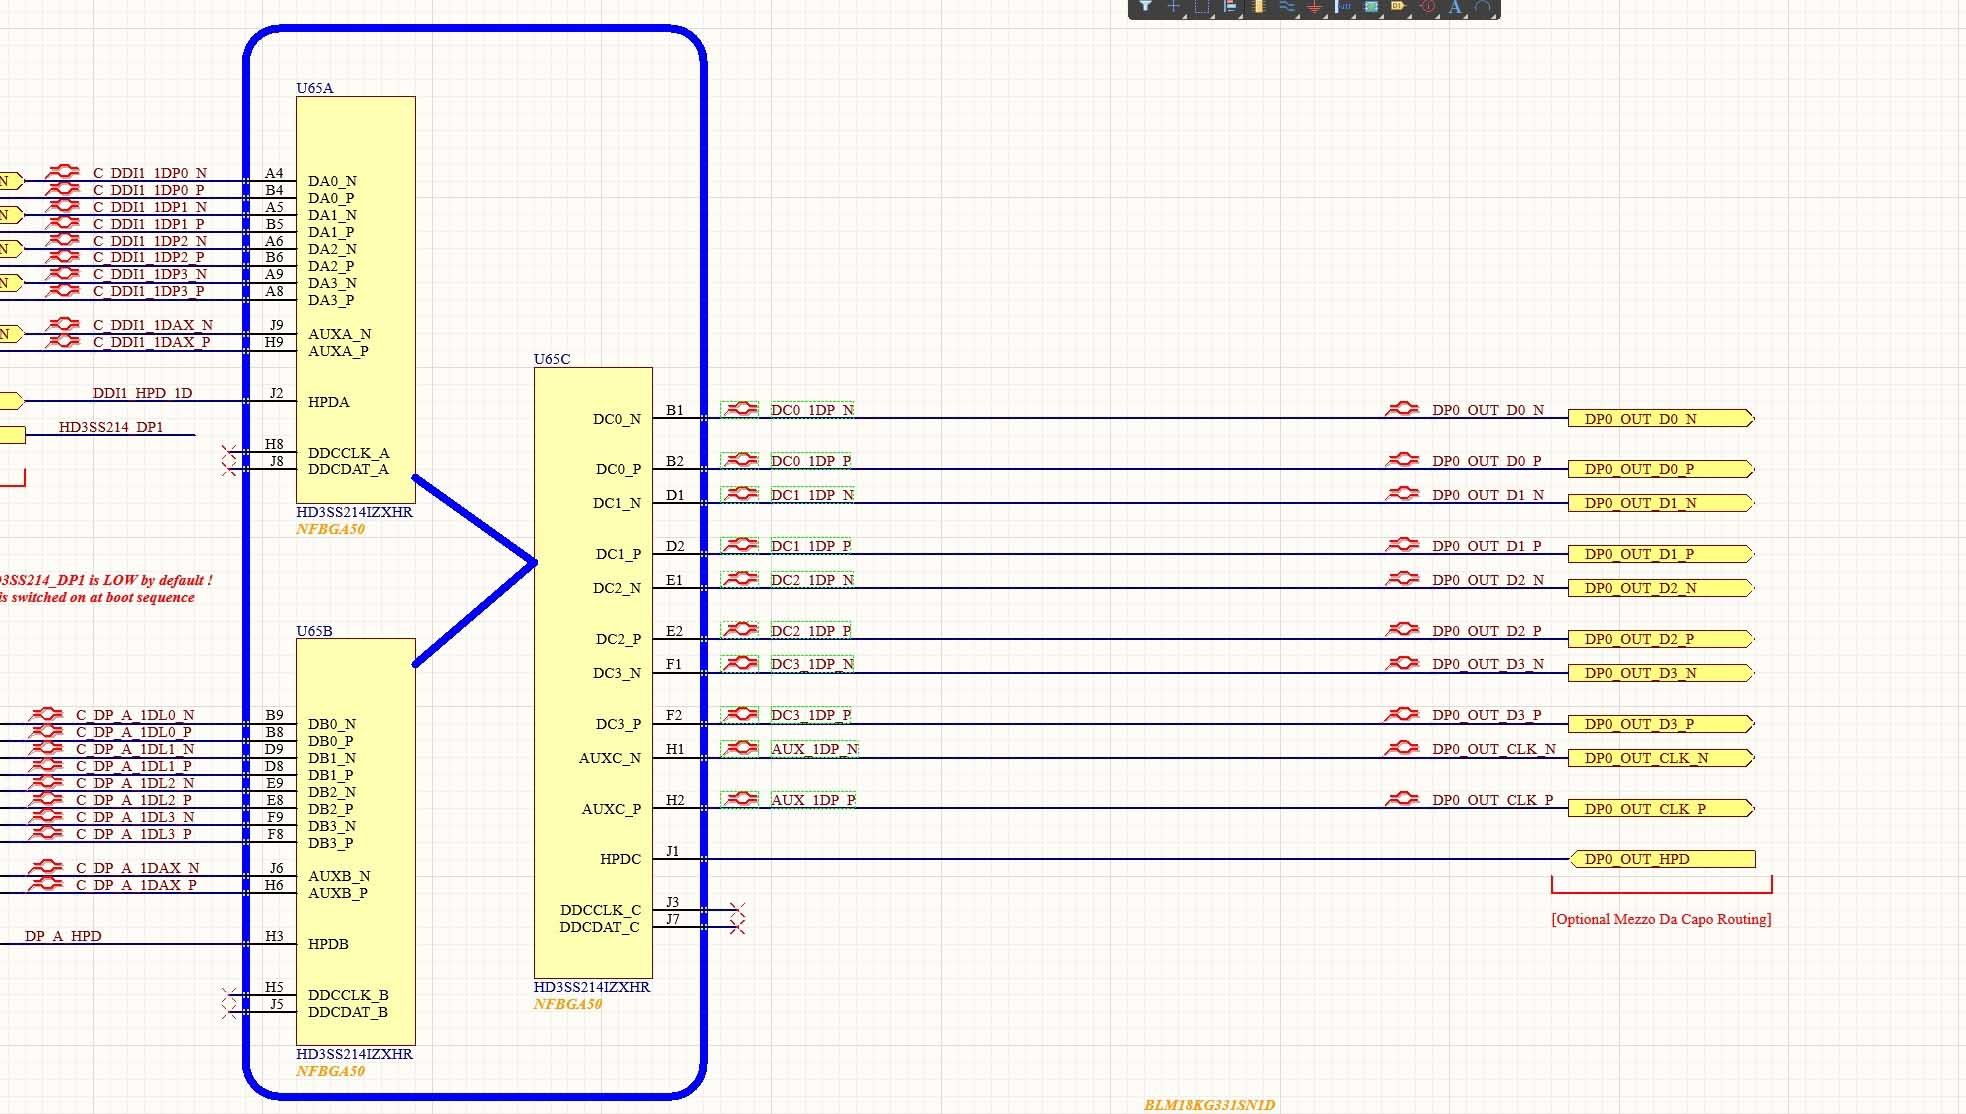Activate the Place Wire tool
The image size is (1966, 1114).
point(1287,6)
